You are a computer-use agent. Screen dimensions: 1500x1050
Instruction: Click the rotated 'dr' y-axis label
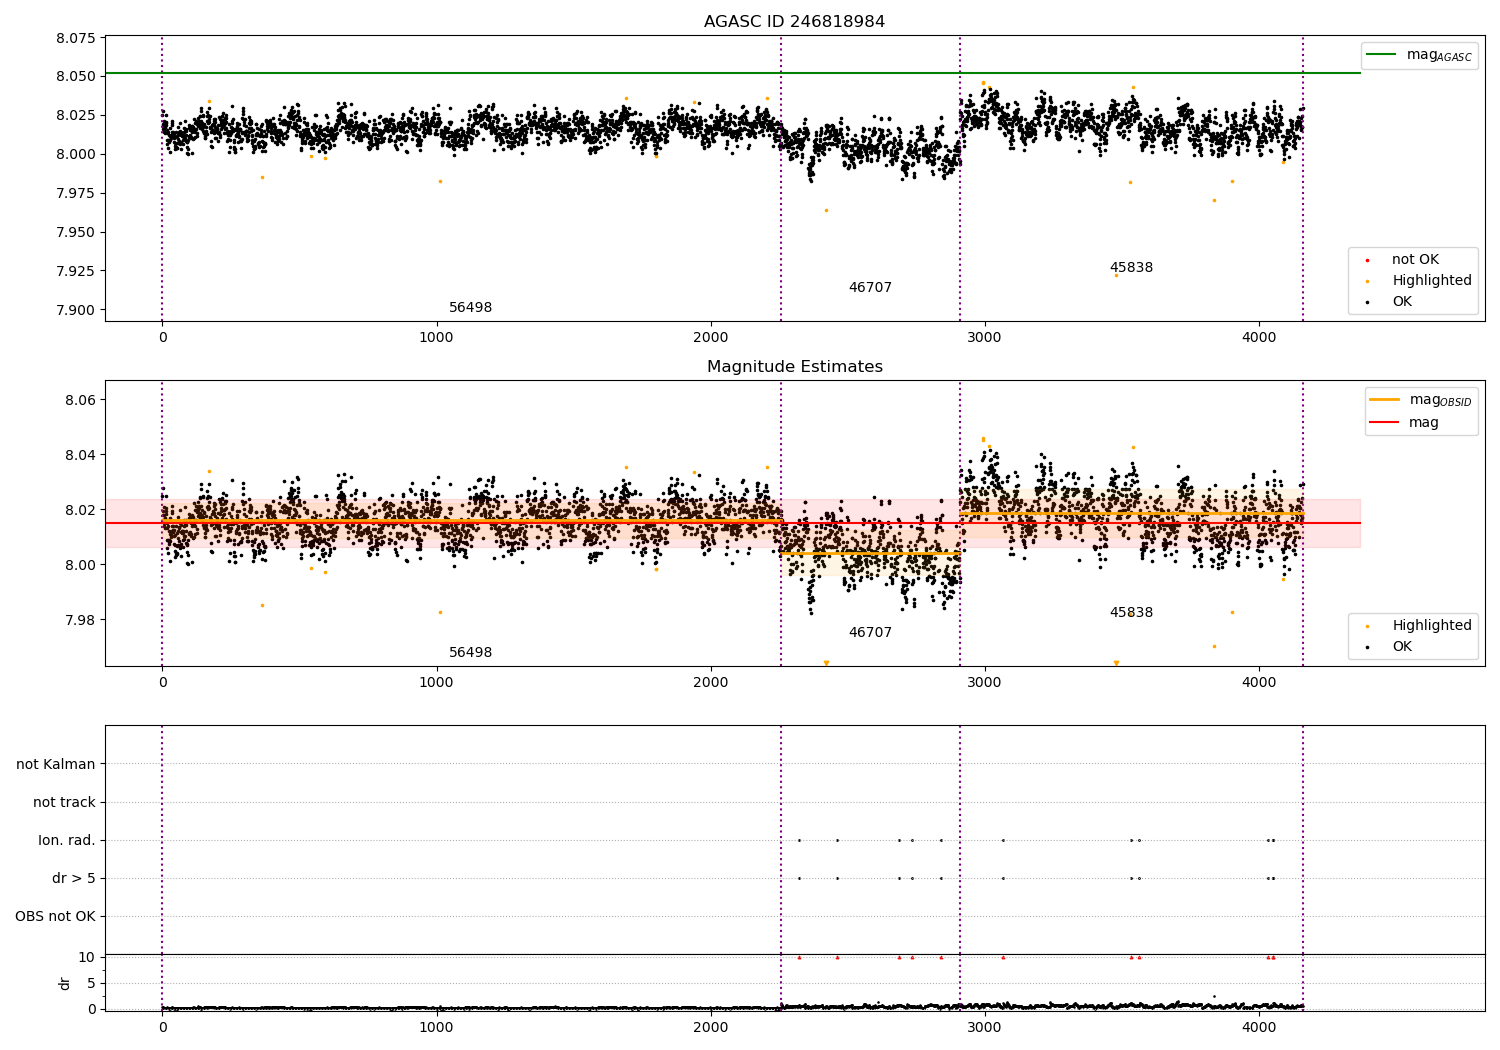tap(65, 983)
